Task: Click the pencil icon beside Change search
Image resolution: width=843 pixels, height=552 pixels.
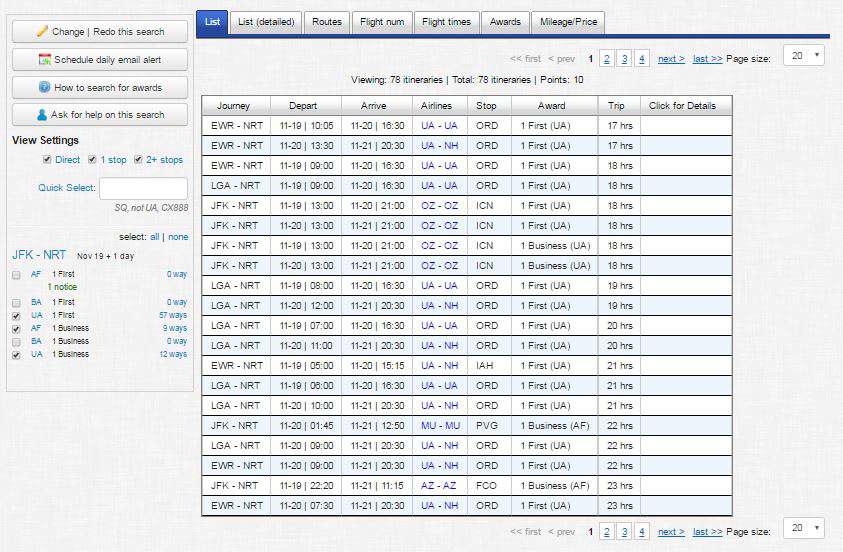Action: click(42, 32)
